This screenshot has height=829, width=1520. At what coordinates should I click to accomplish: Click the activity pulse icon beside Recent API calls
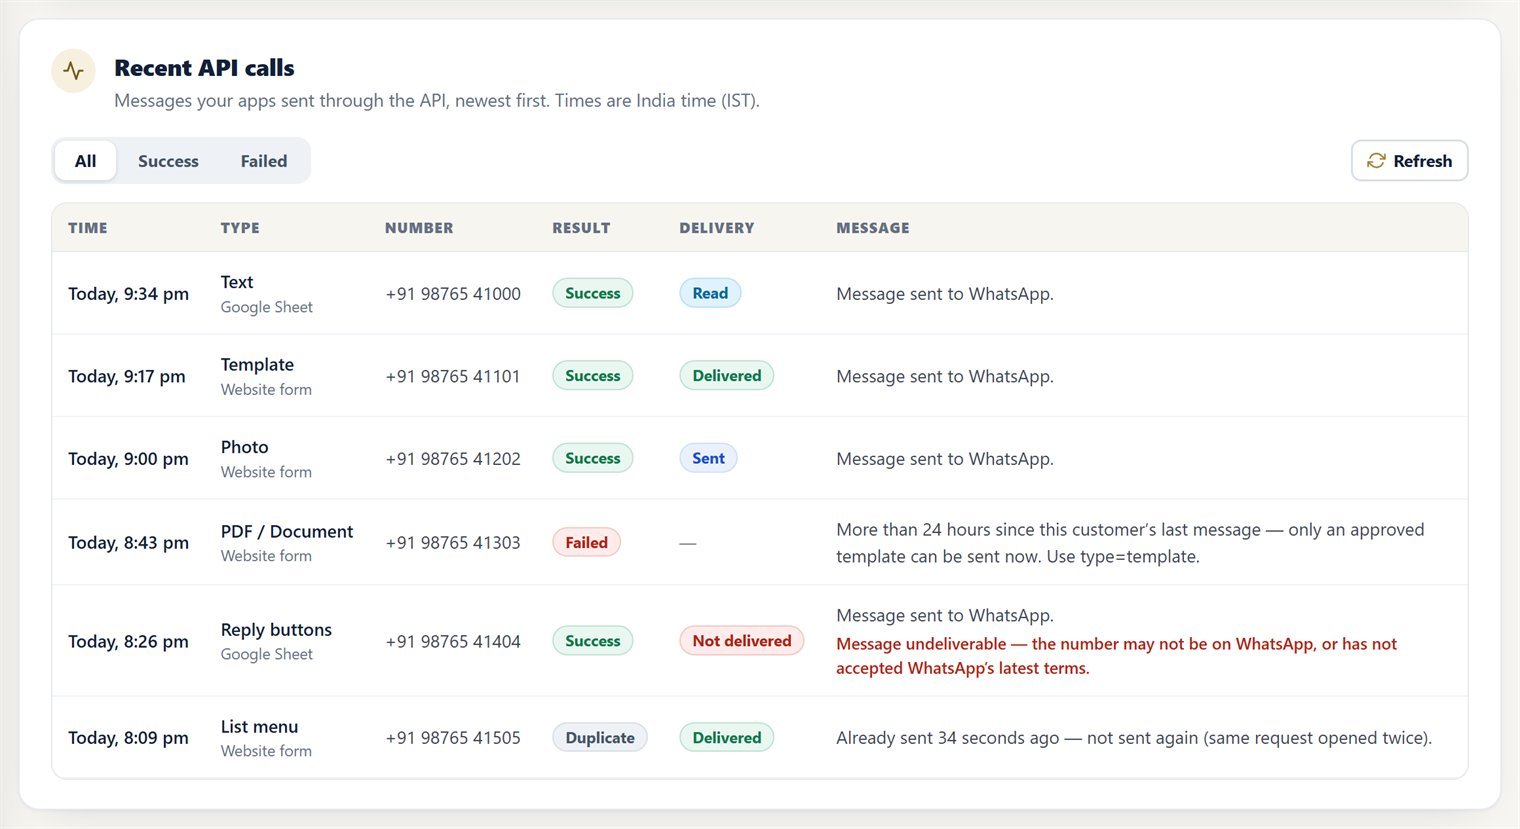[74, 71]
